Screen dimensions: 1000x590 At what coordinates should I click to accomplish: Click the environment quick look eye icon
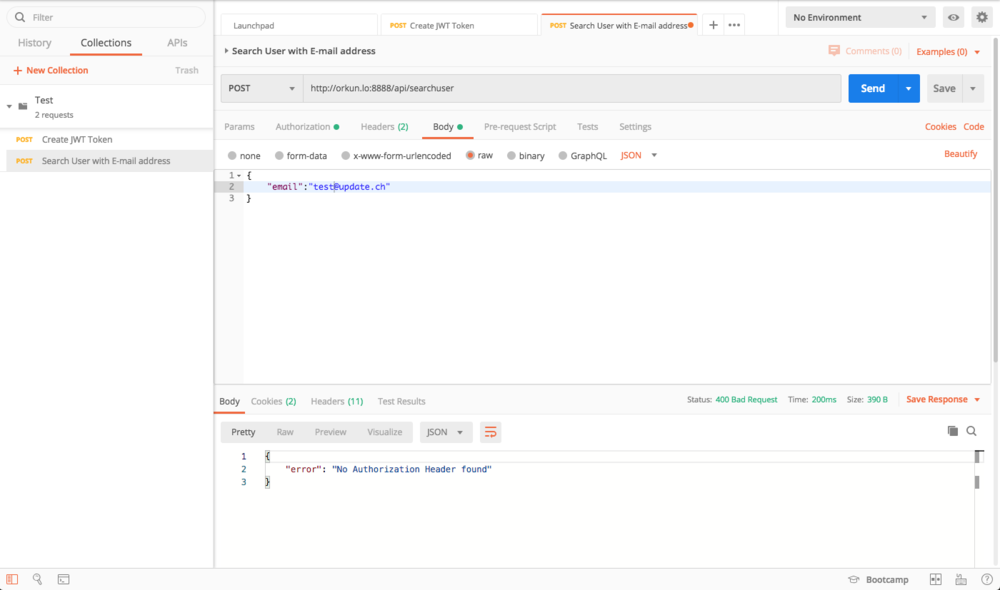point(953,18)
